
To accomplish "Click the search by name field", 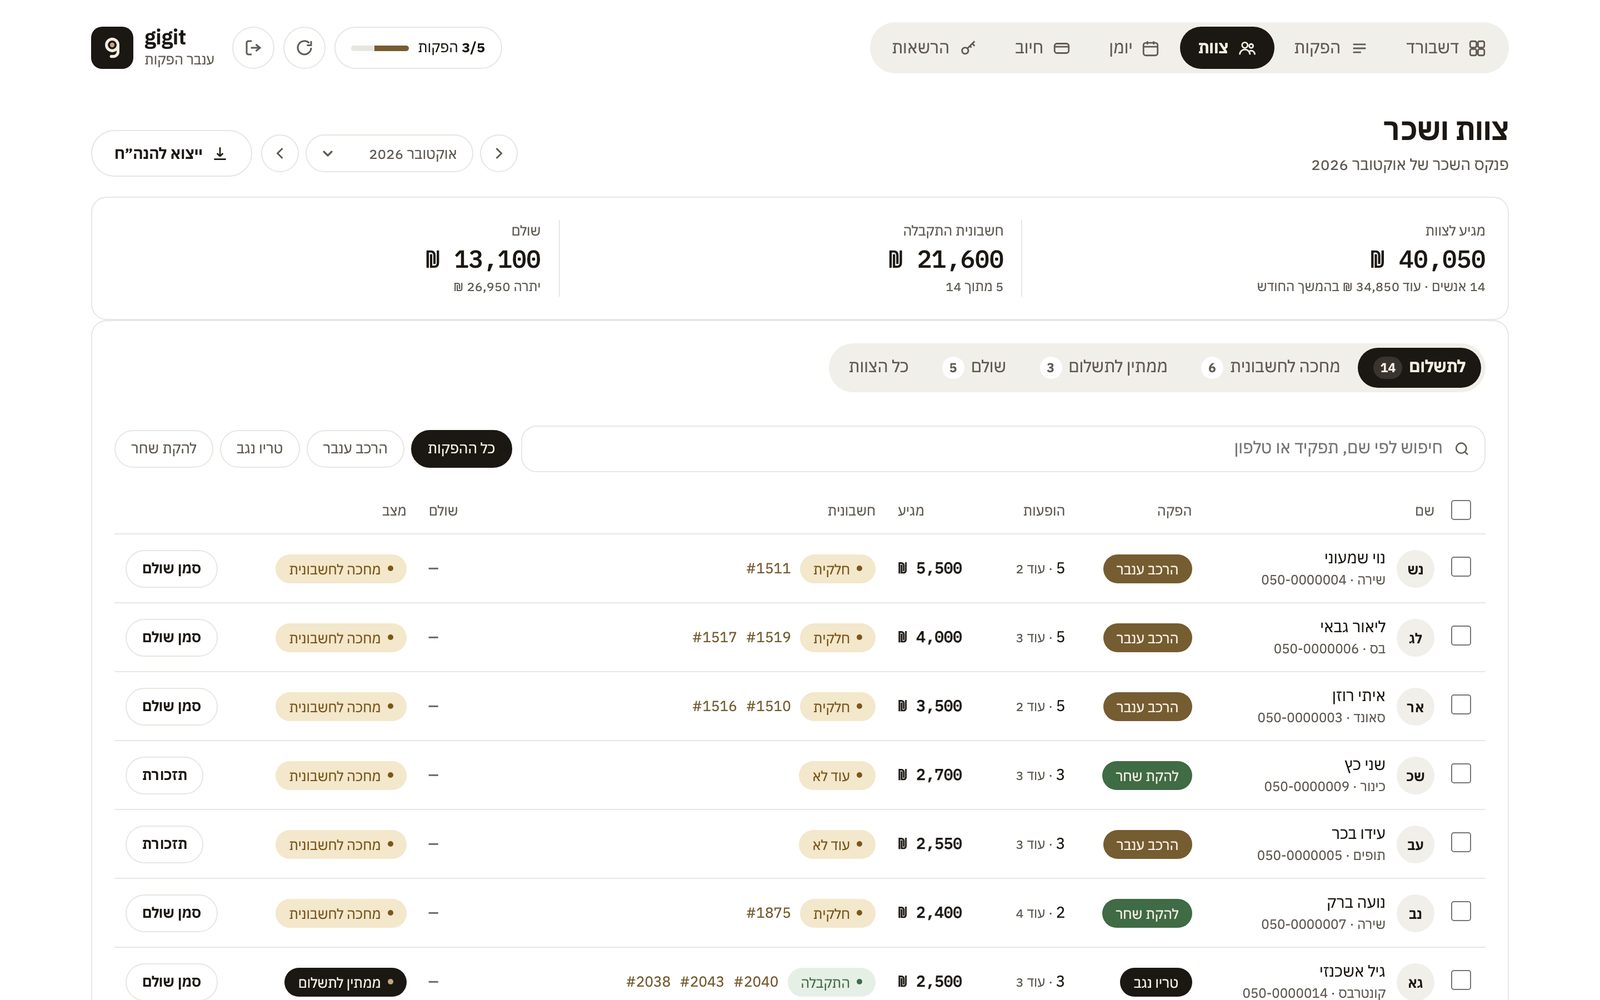I will click(1003, 449).
